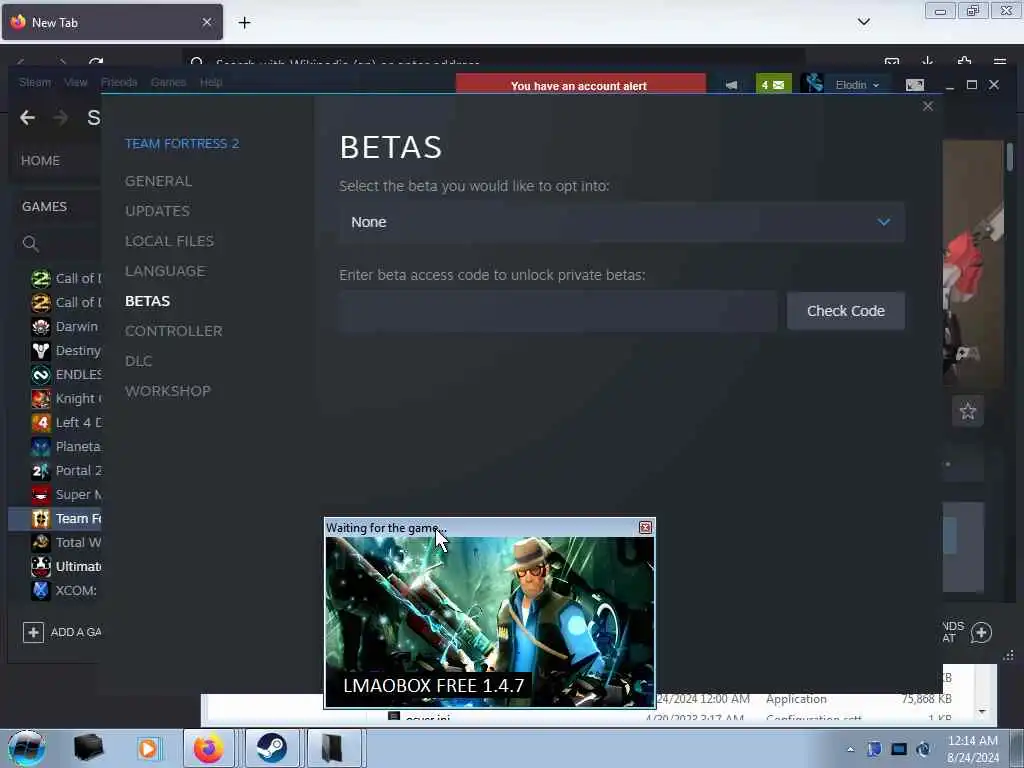Image resolution: width=1024 pixels, height=768 pixels.
Task: Select Knight game icon in library
Action: [x=41, y=398]
